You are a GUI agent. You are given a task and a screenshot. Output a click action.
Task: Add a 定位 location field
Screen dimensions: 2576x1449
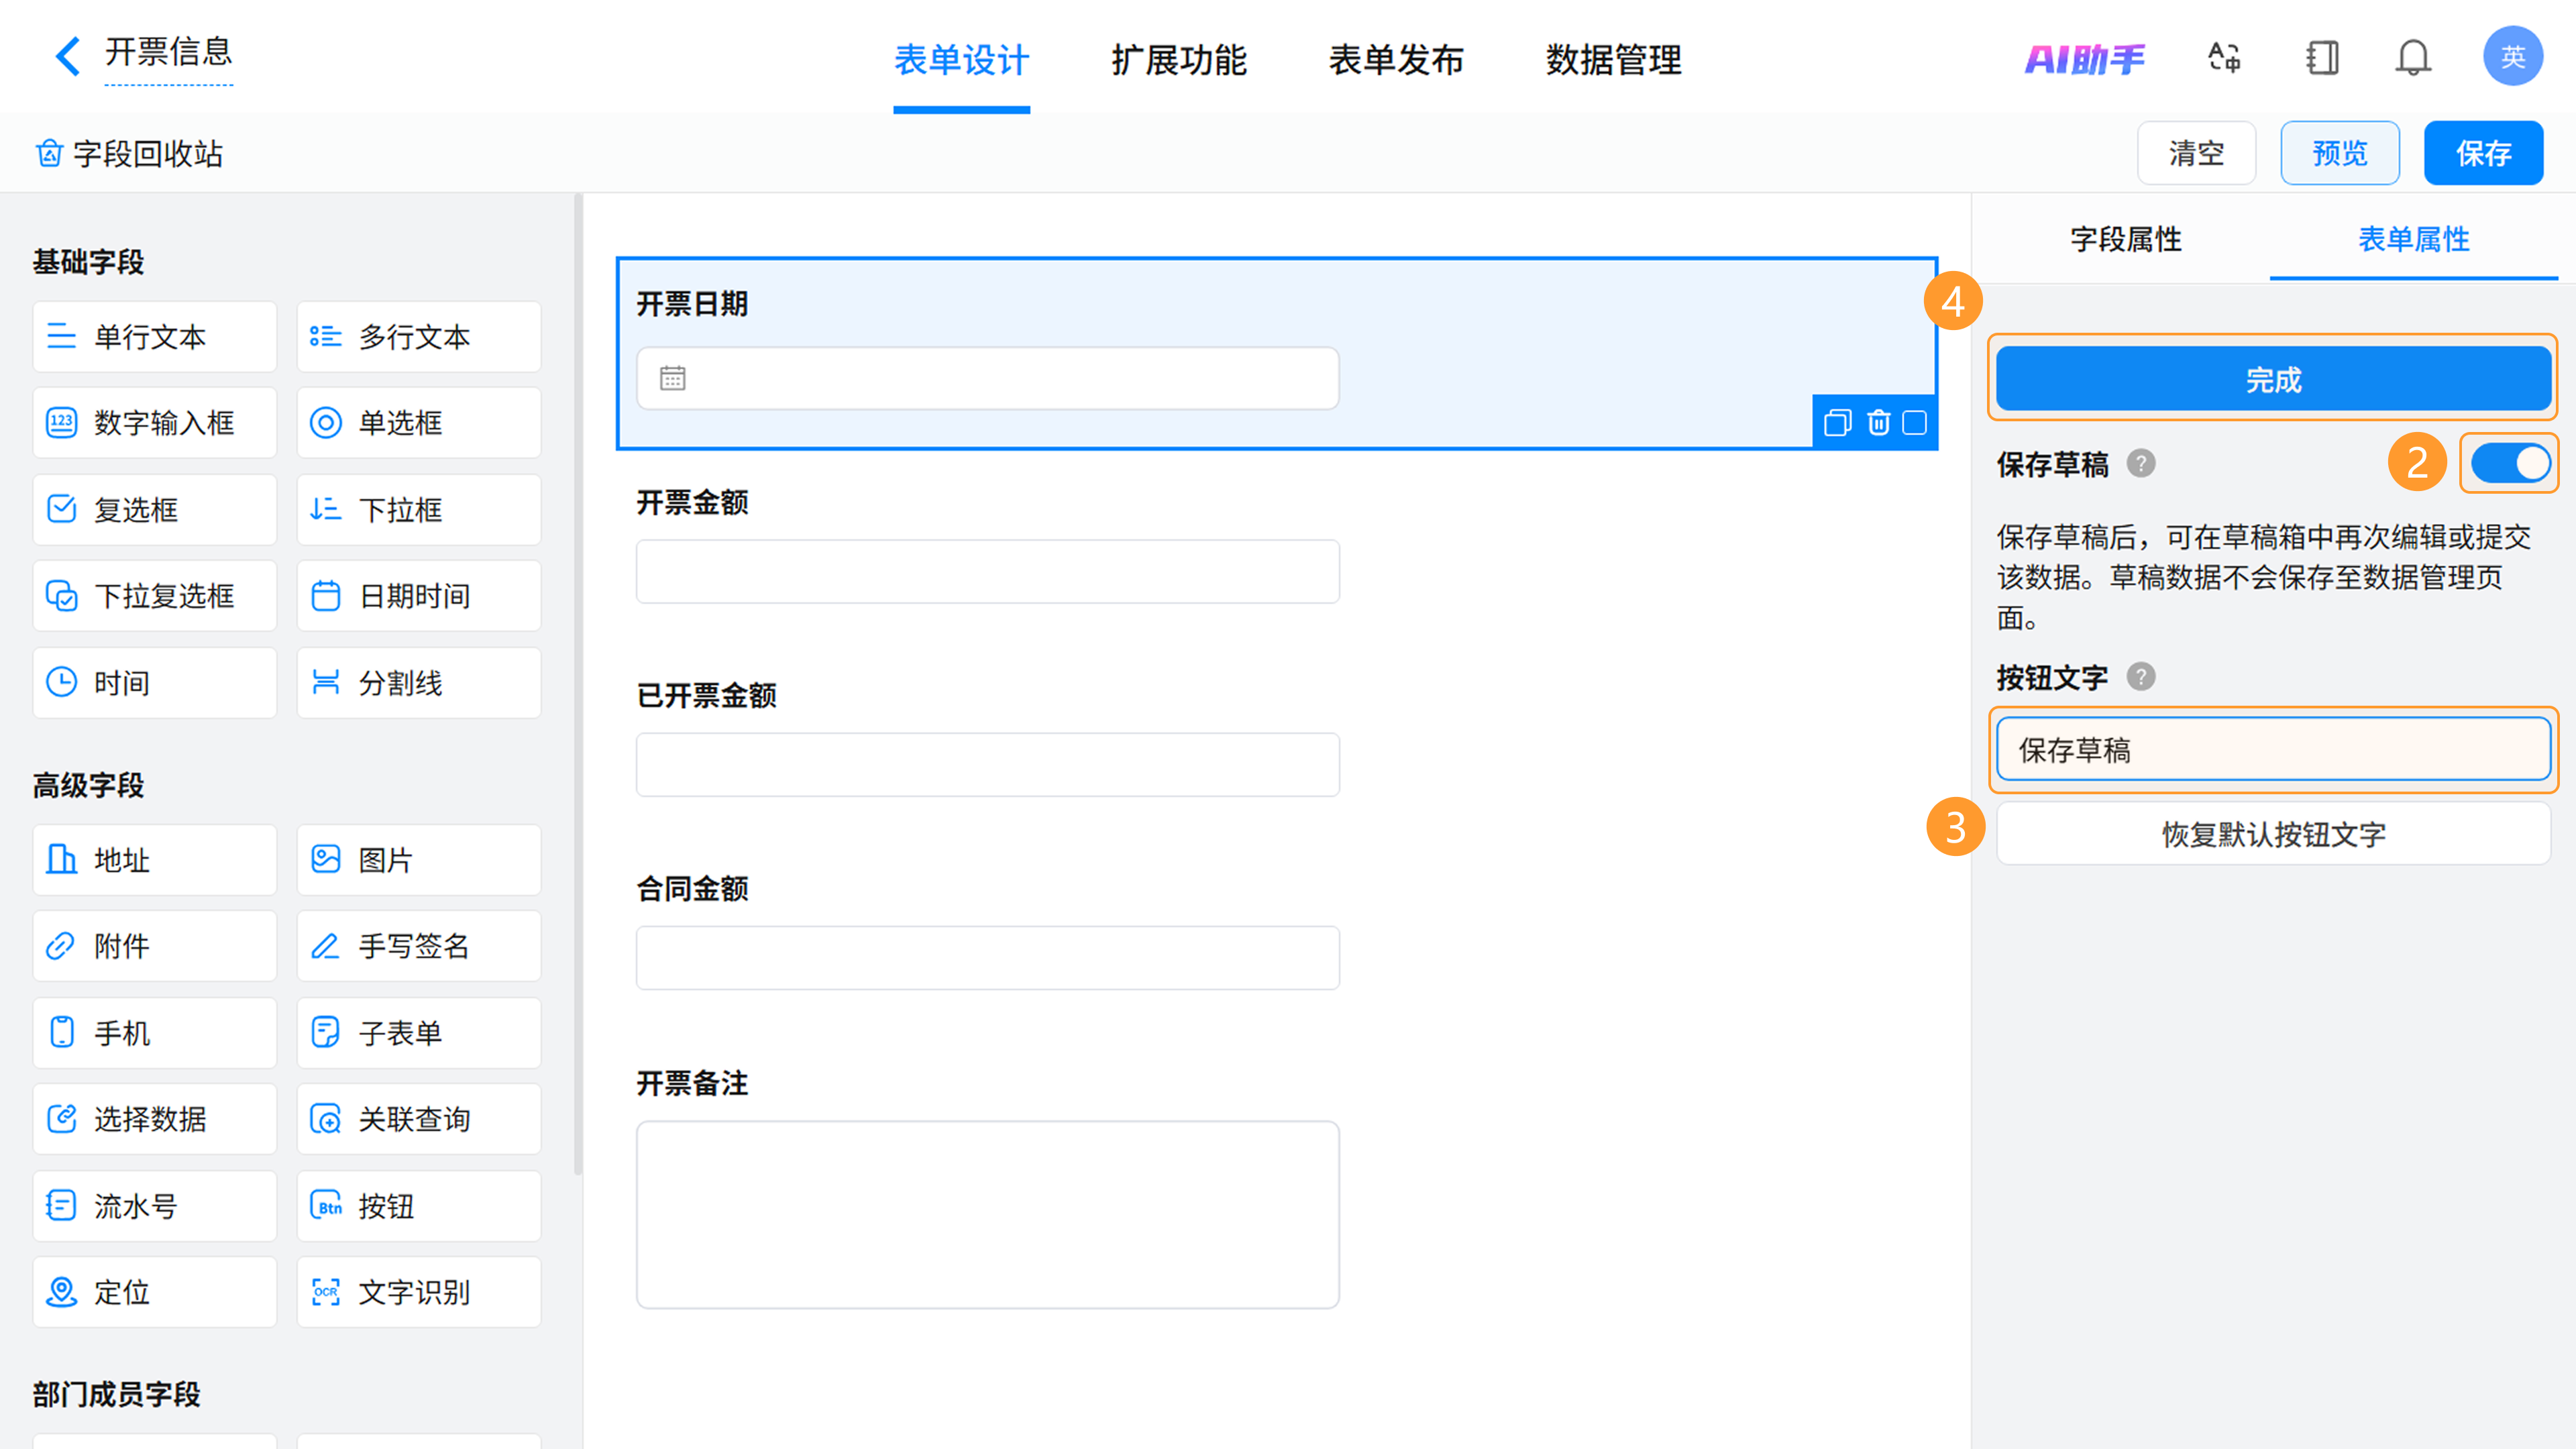(x=154, y=1292)
